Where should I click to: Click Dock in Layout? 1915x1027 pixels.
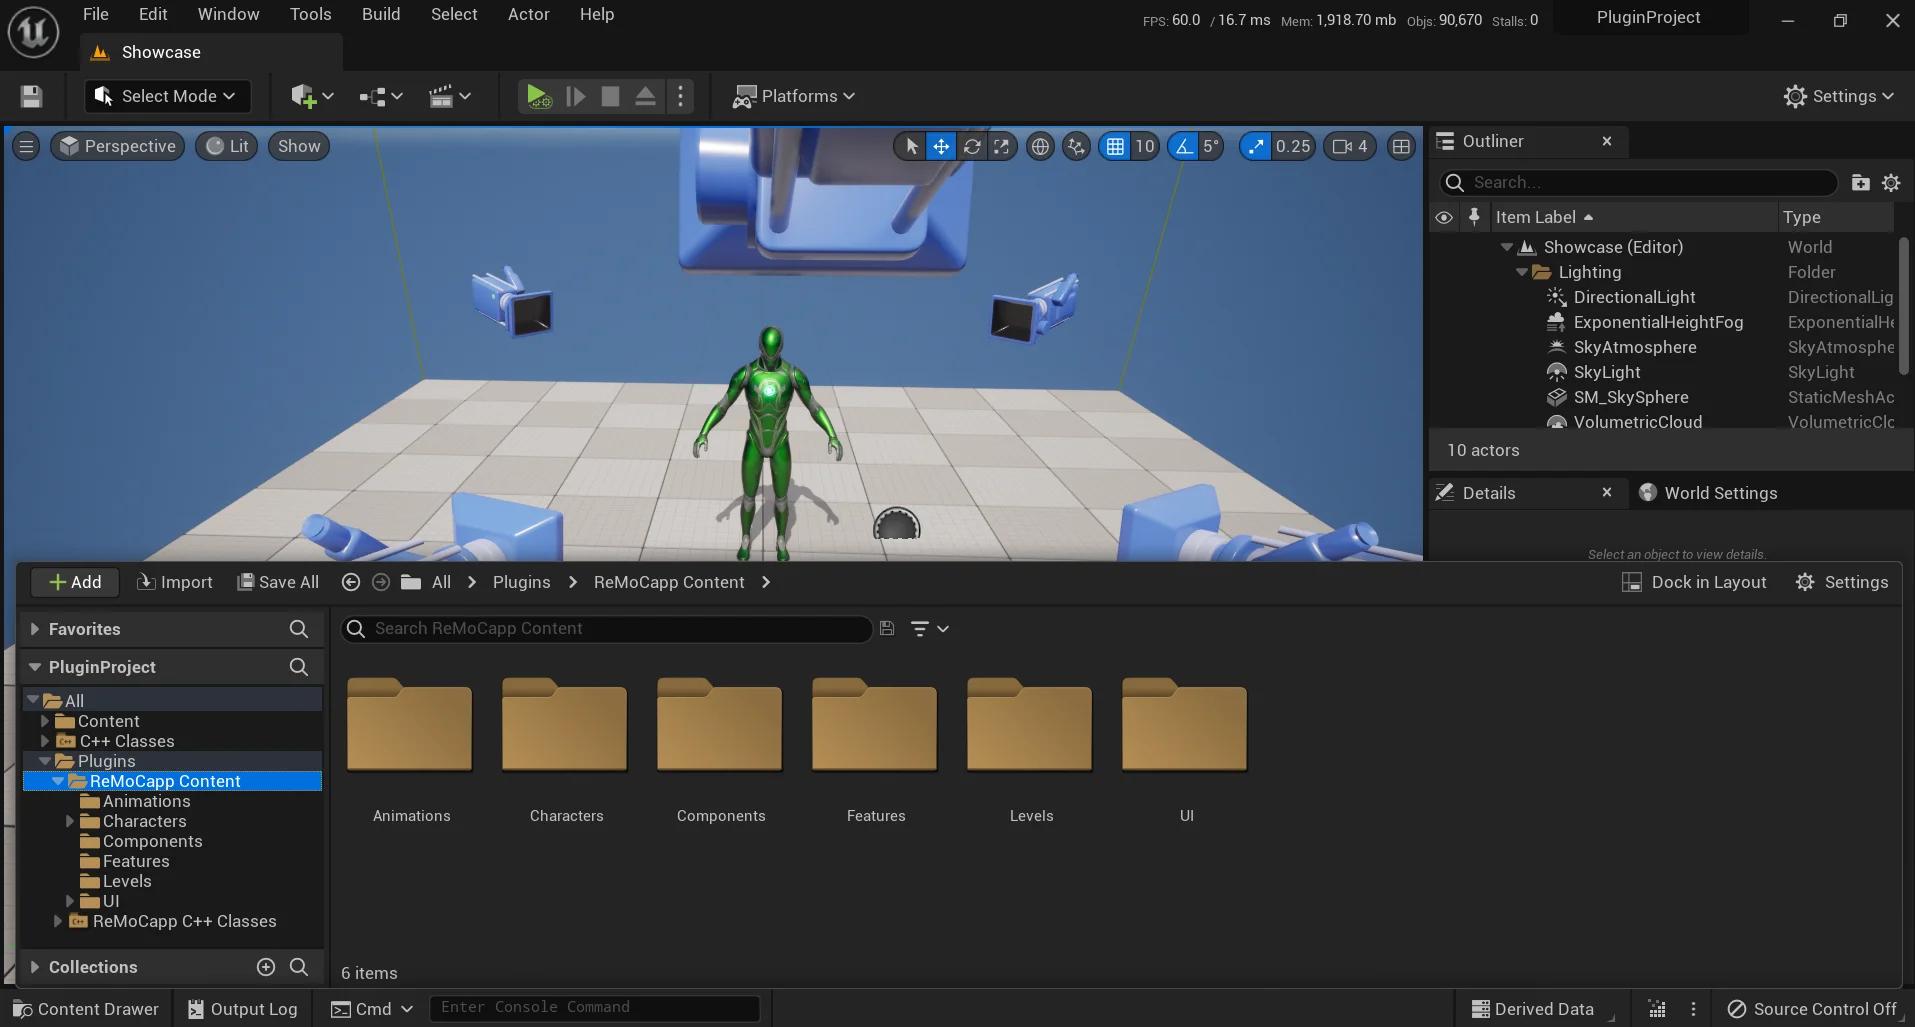tap(1694, 582)
